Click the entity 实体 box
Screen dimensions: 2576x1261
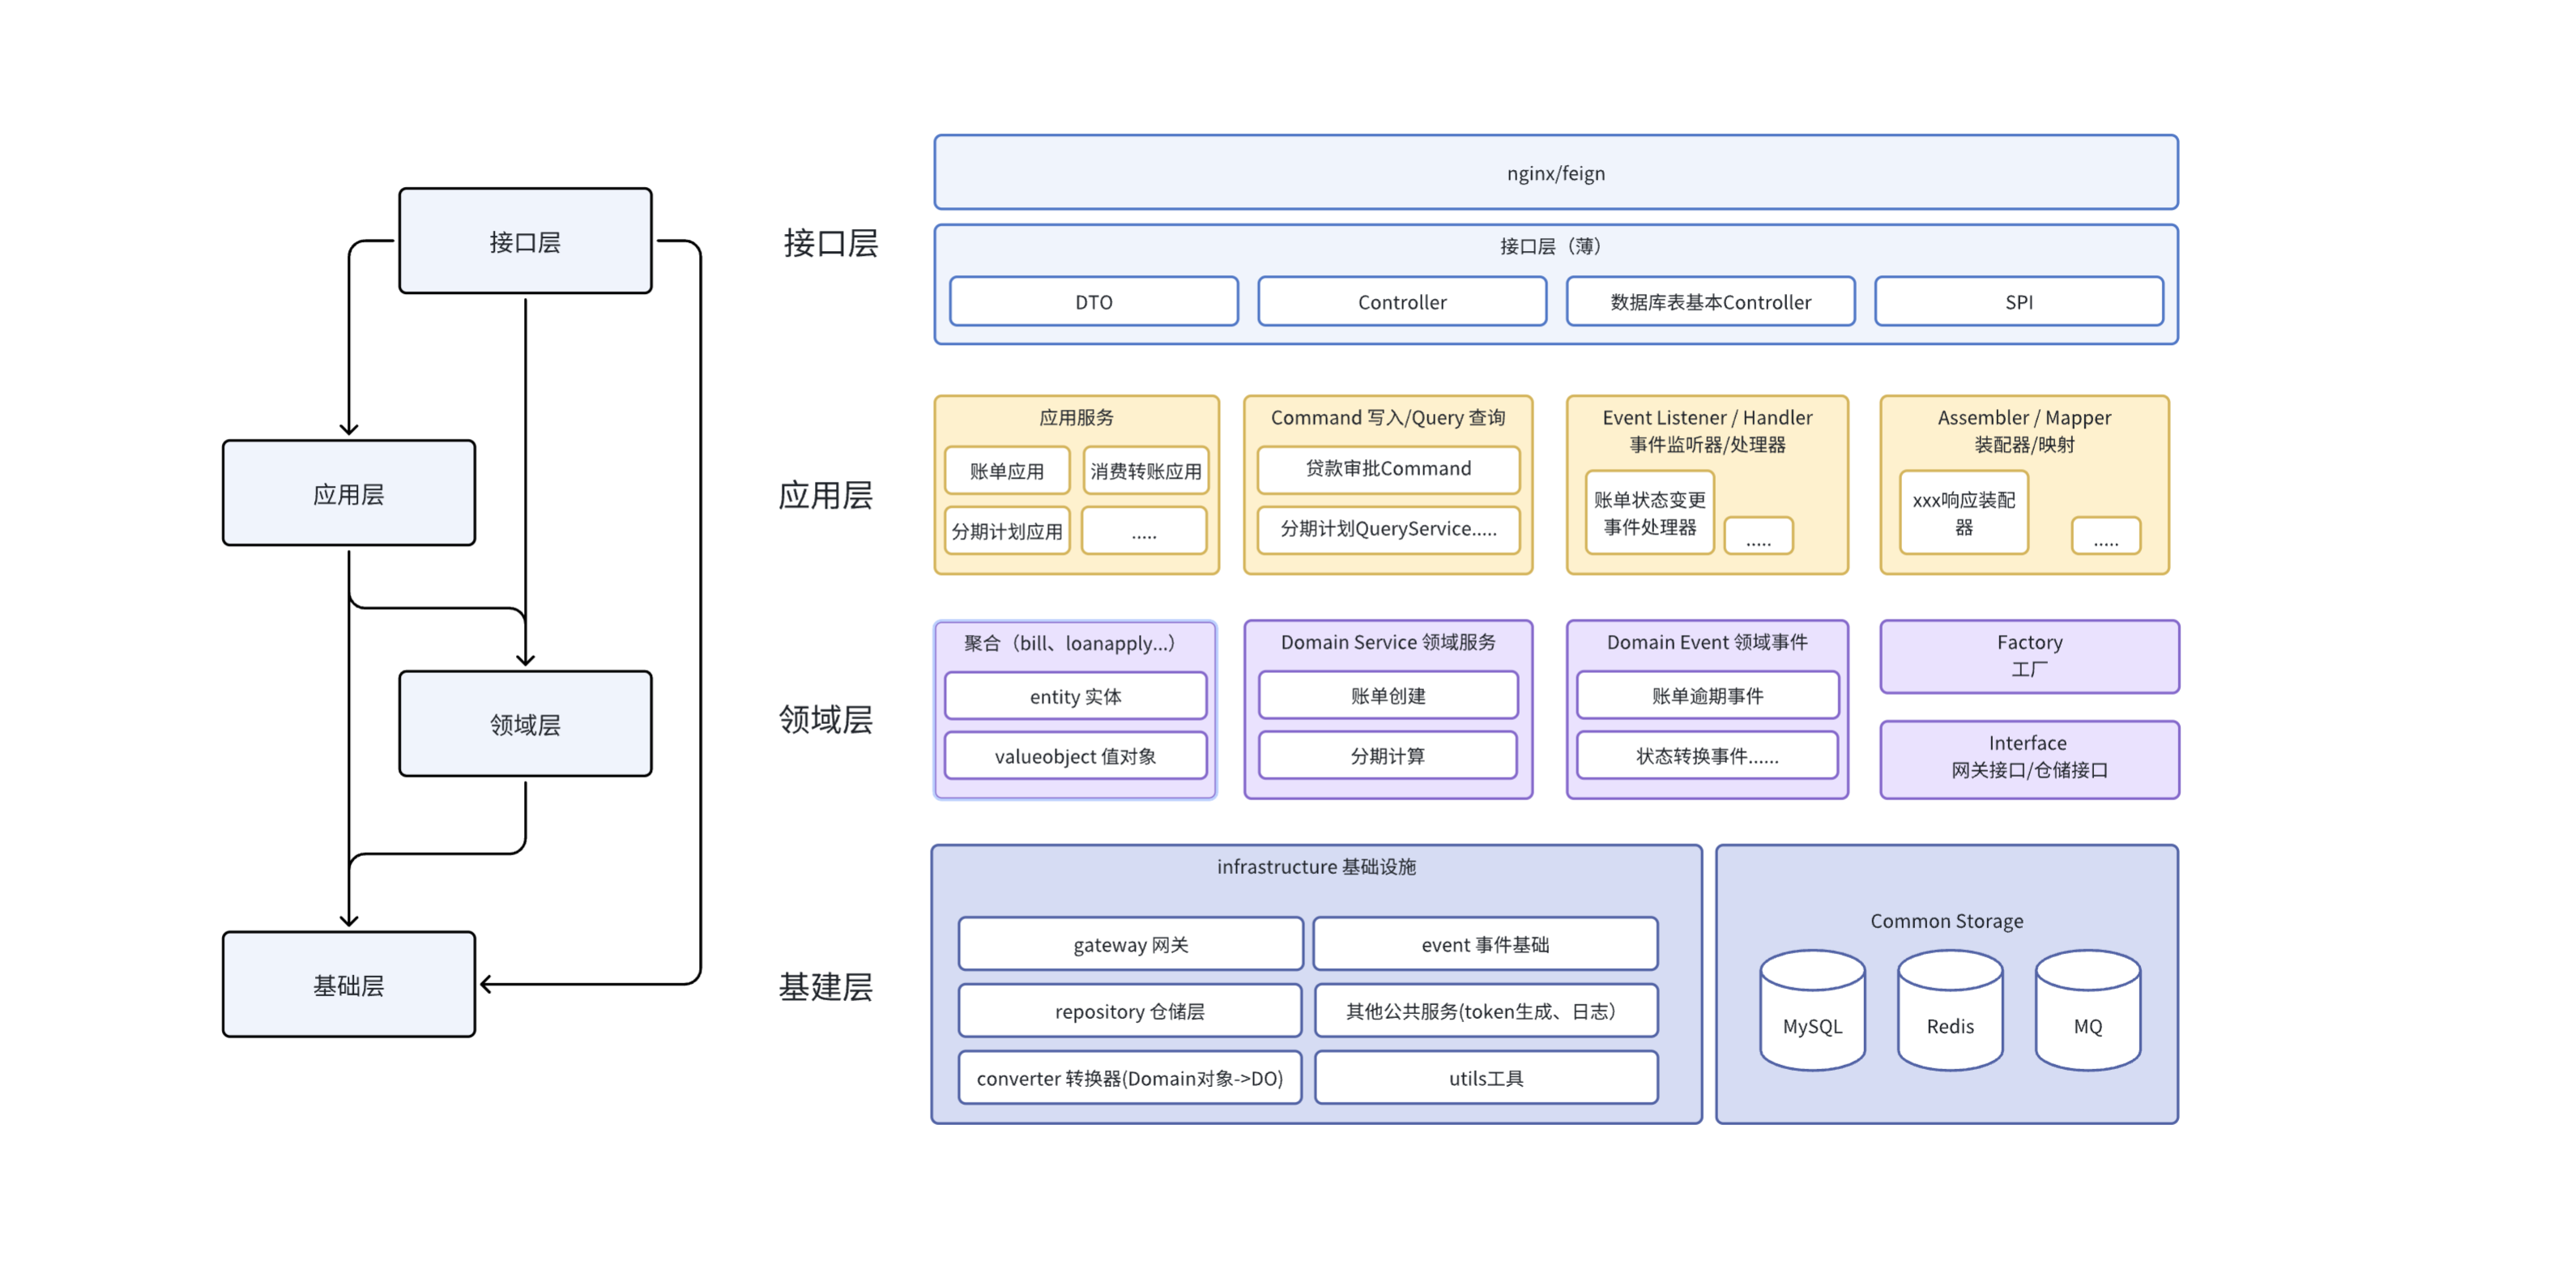click(x=1075, y=695)
